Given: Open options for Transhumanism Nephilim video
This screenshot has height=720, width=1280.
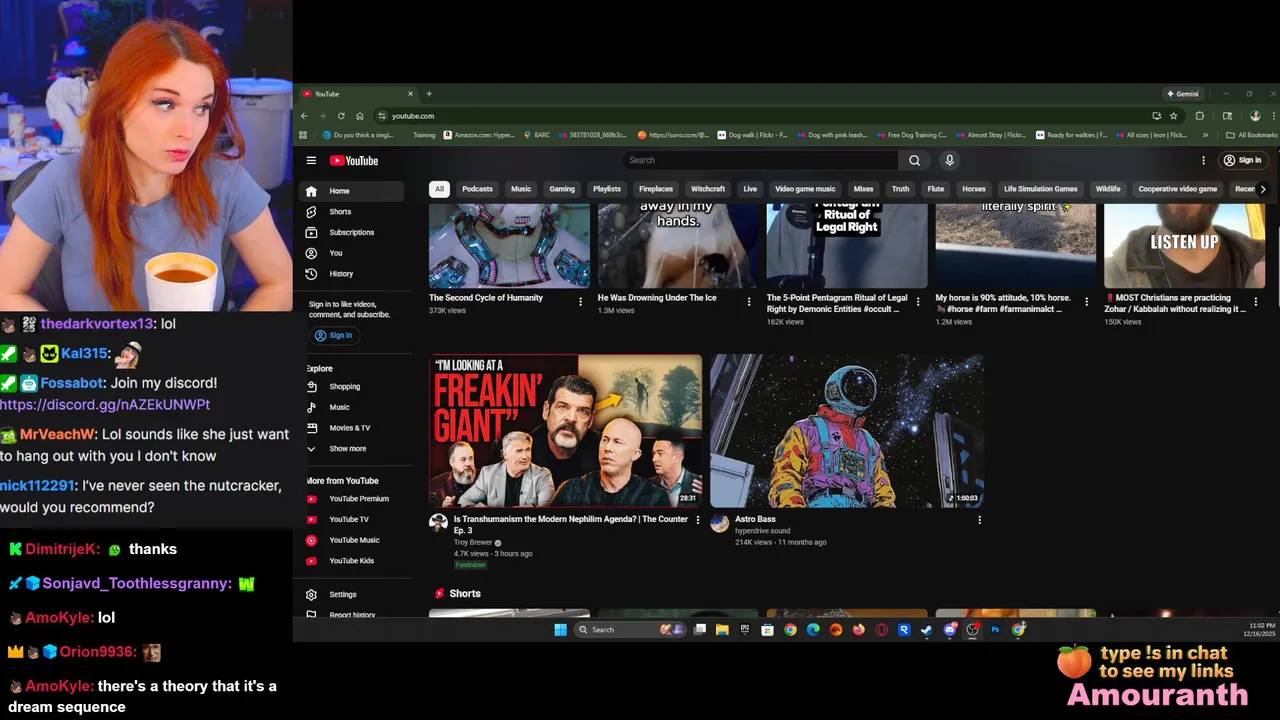Looking at the screenshot, I should pyautogui.click(x=698, y=520).
